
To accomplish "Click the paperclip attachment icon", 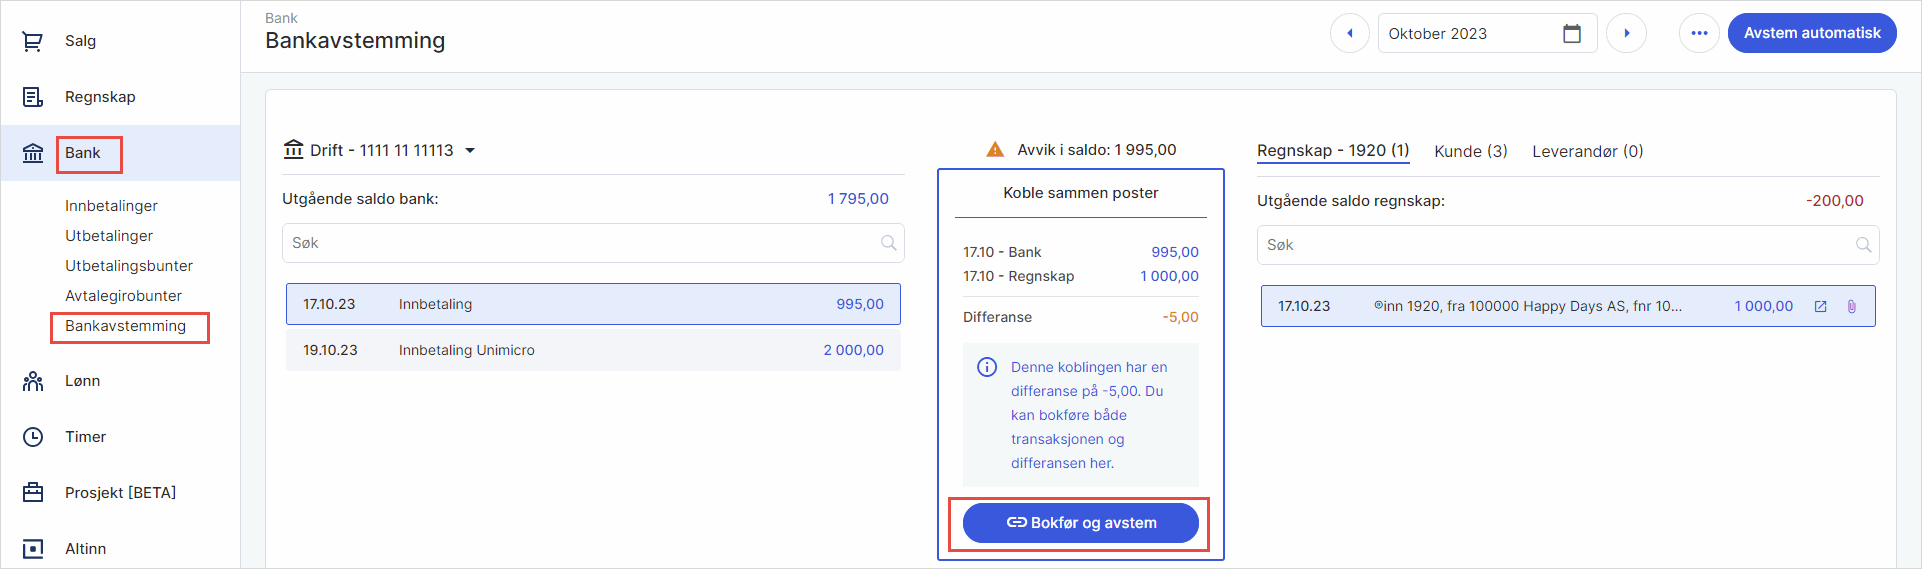I will tap(1851, 307).
